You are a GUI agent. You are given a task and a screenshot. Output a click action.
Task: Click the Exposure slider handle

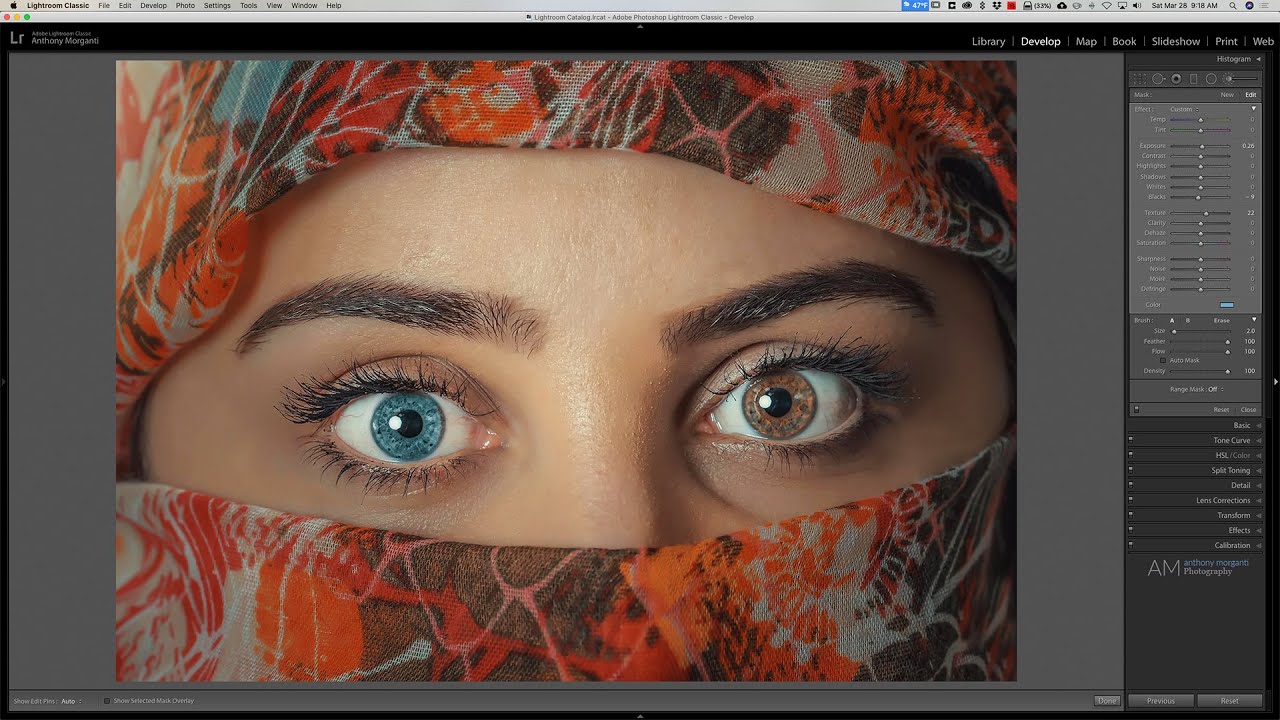pyautogui.click(x=1202, y=146)
